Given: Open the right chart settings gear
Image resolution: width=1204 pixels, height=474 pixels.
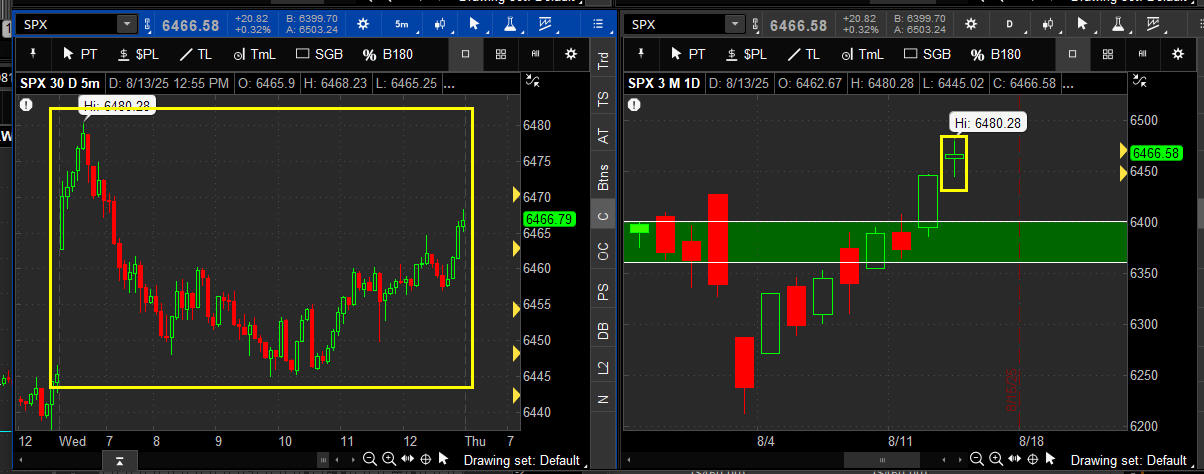Looking at the screenshot, I should pos(971,23).
